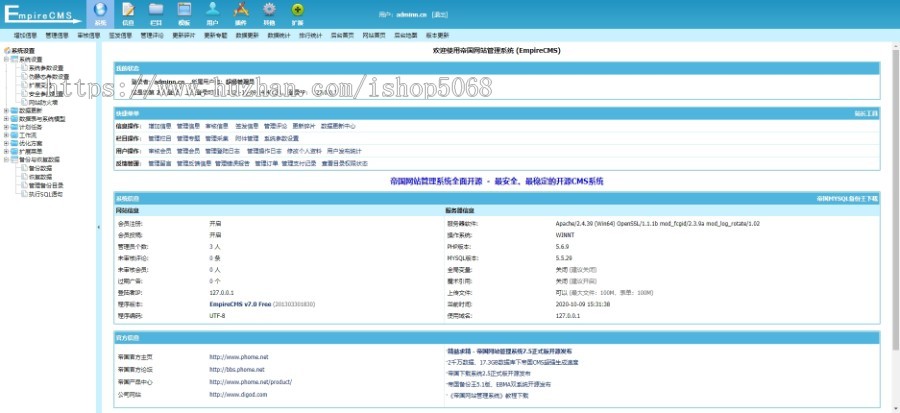The height and width of the screenshot is (413, 900).
Task: Open the 扩展 (Extend) green plus icon
Action: (297, 10)
